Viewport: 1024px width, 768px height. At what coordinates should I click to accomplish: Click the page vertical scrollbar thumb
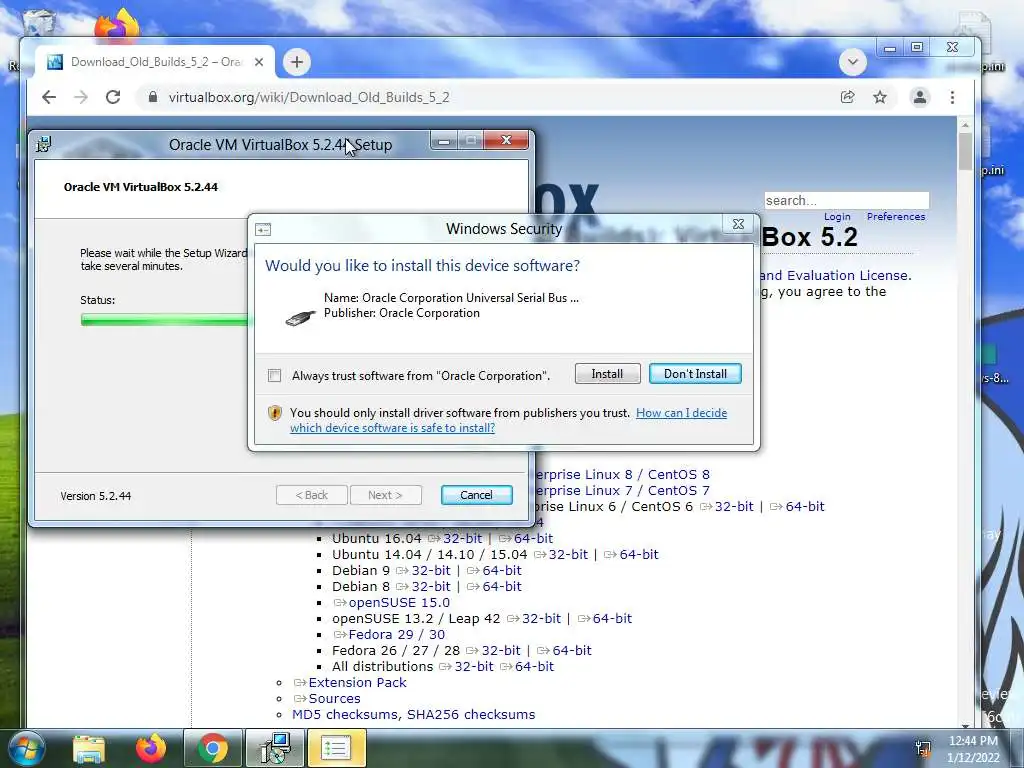pyautogui.click(x=965, y=150)
